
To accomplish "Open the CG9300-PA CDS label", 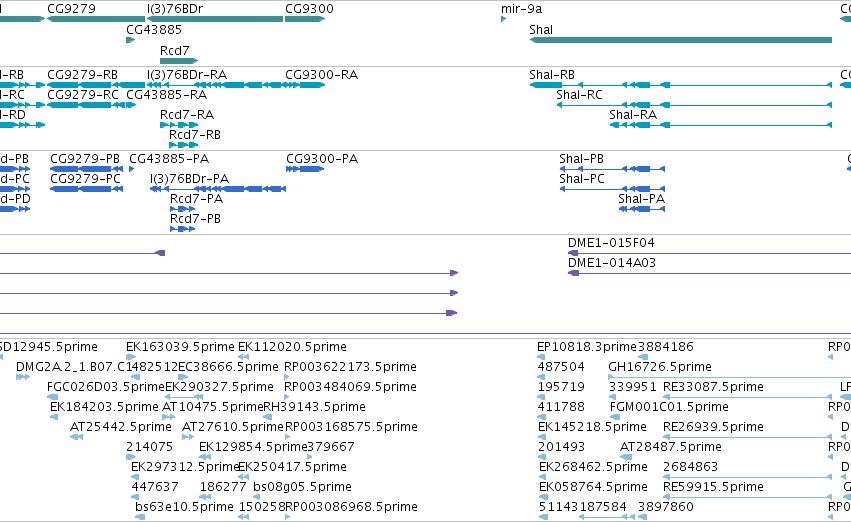I will (x=322, y=159).
